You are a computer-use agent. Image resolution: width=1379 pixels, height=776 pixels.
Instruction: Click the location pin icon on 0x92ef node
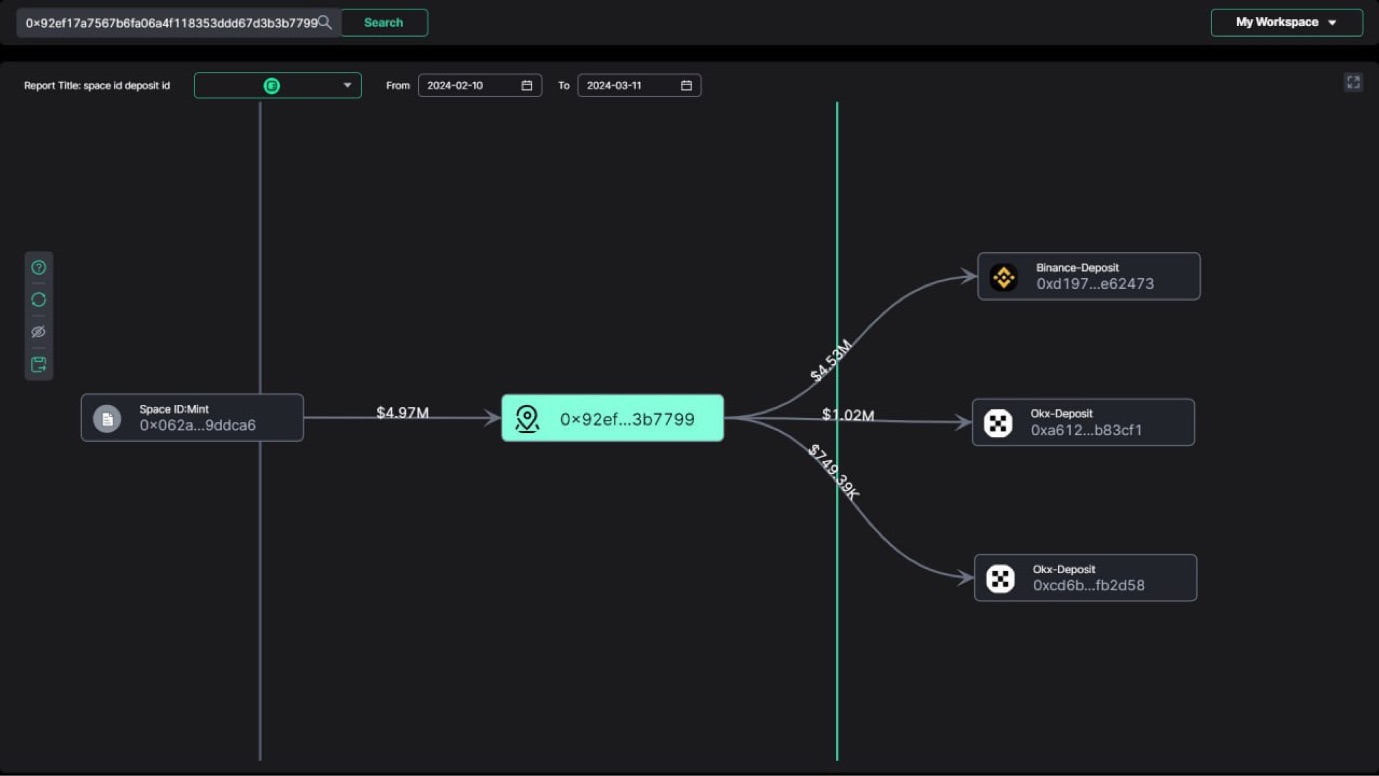(527, 419)
